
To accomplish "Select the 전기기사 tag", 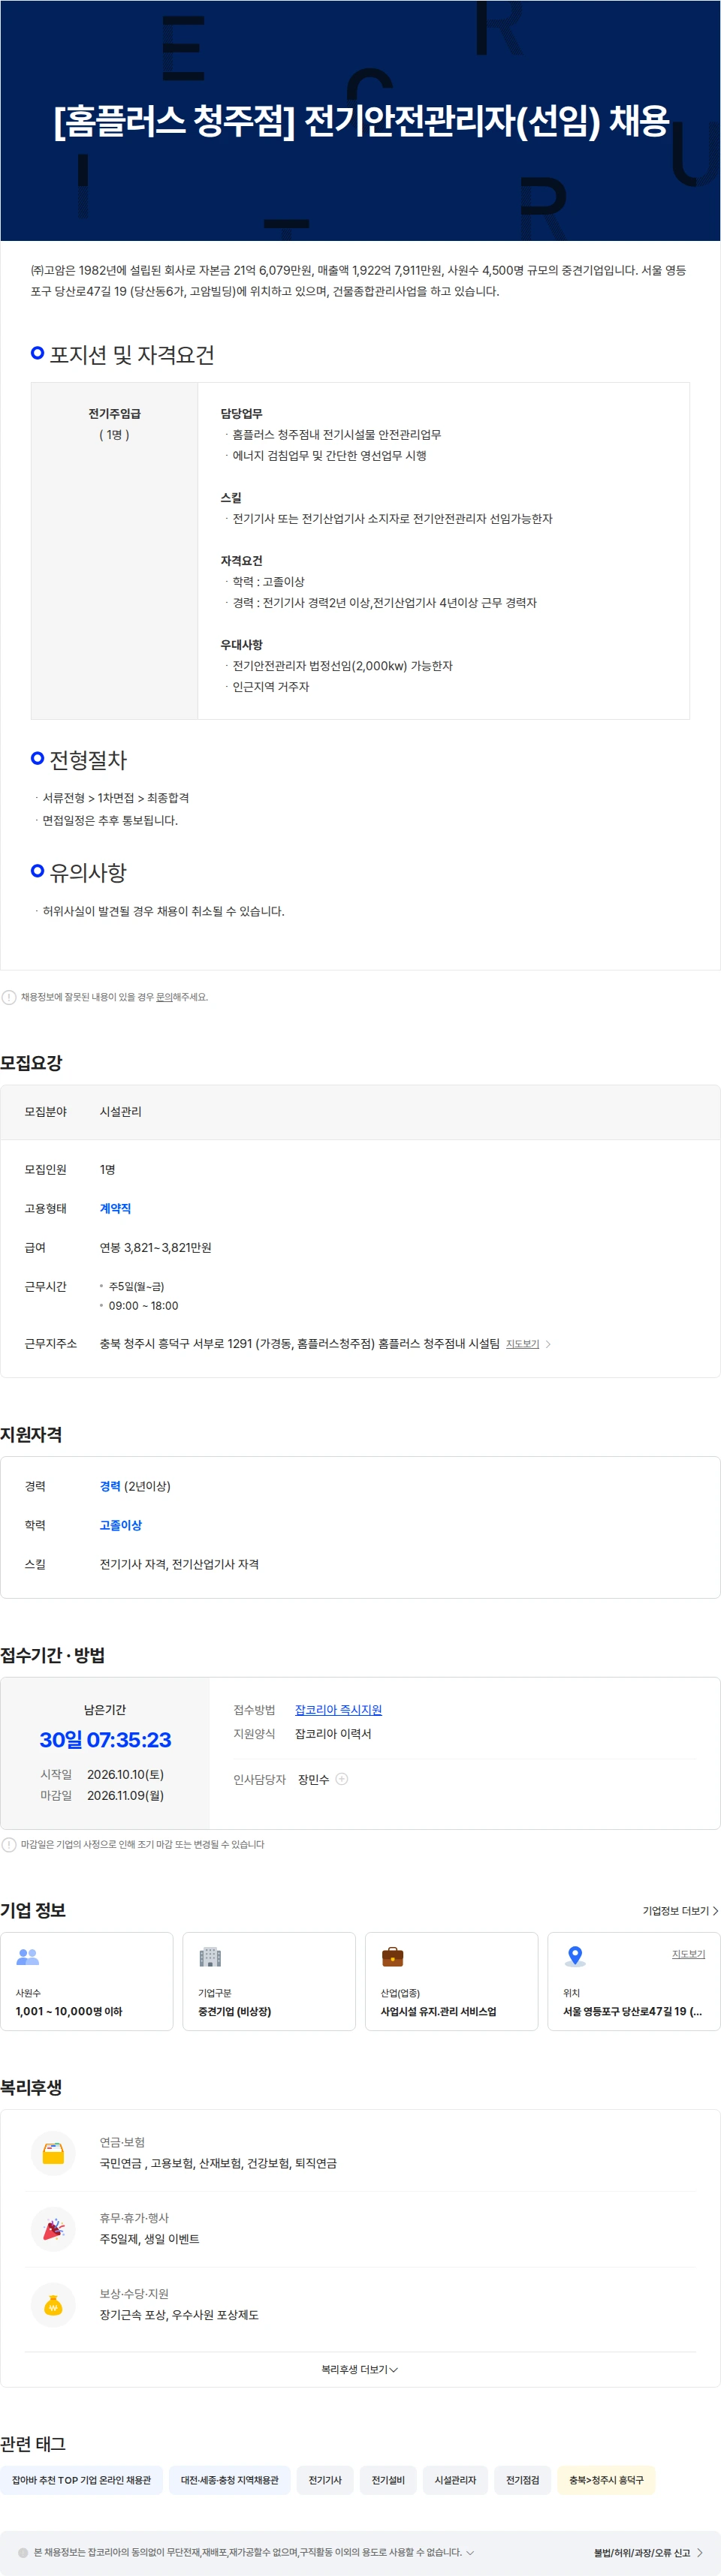I will coord(325,2480).
